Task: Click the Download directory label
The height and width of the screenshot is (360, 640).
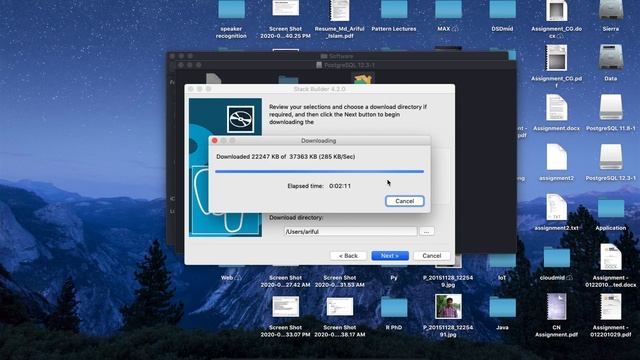Action: pyautogui.click(x=296, y=218)
